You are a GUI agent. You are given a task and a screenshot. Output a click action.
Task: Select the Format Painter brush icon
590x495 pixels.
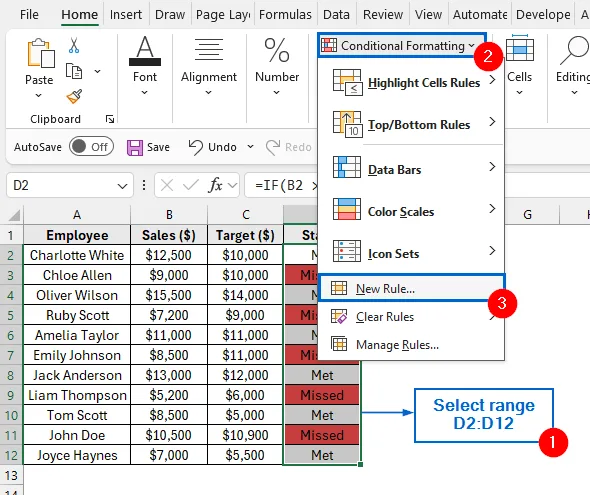pyautogui.click(x=75, y=97)
